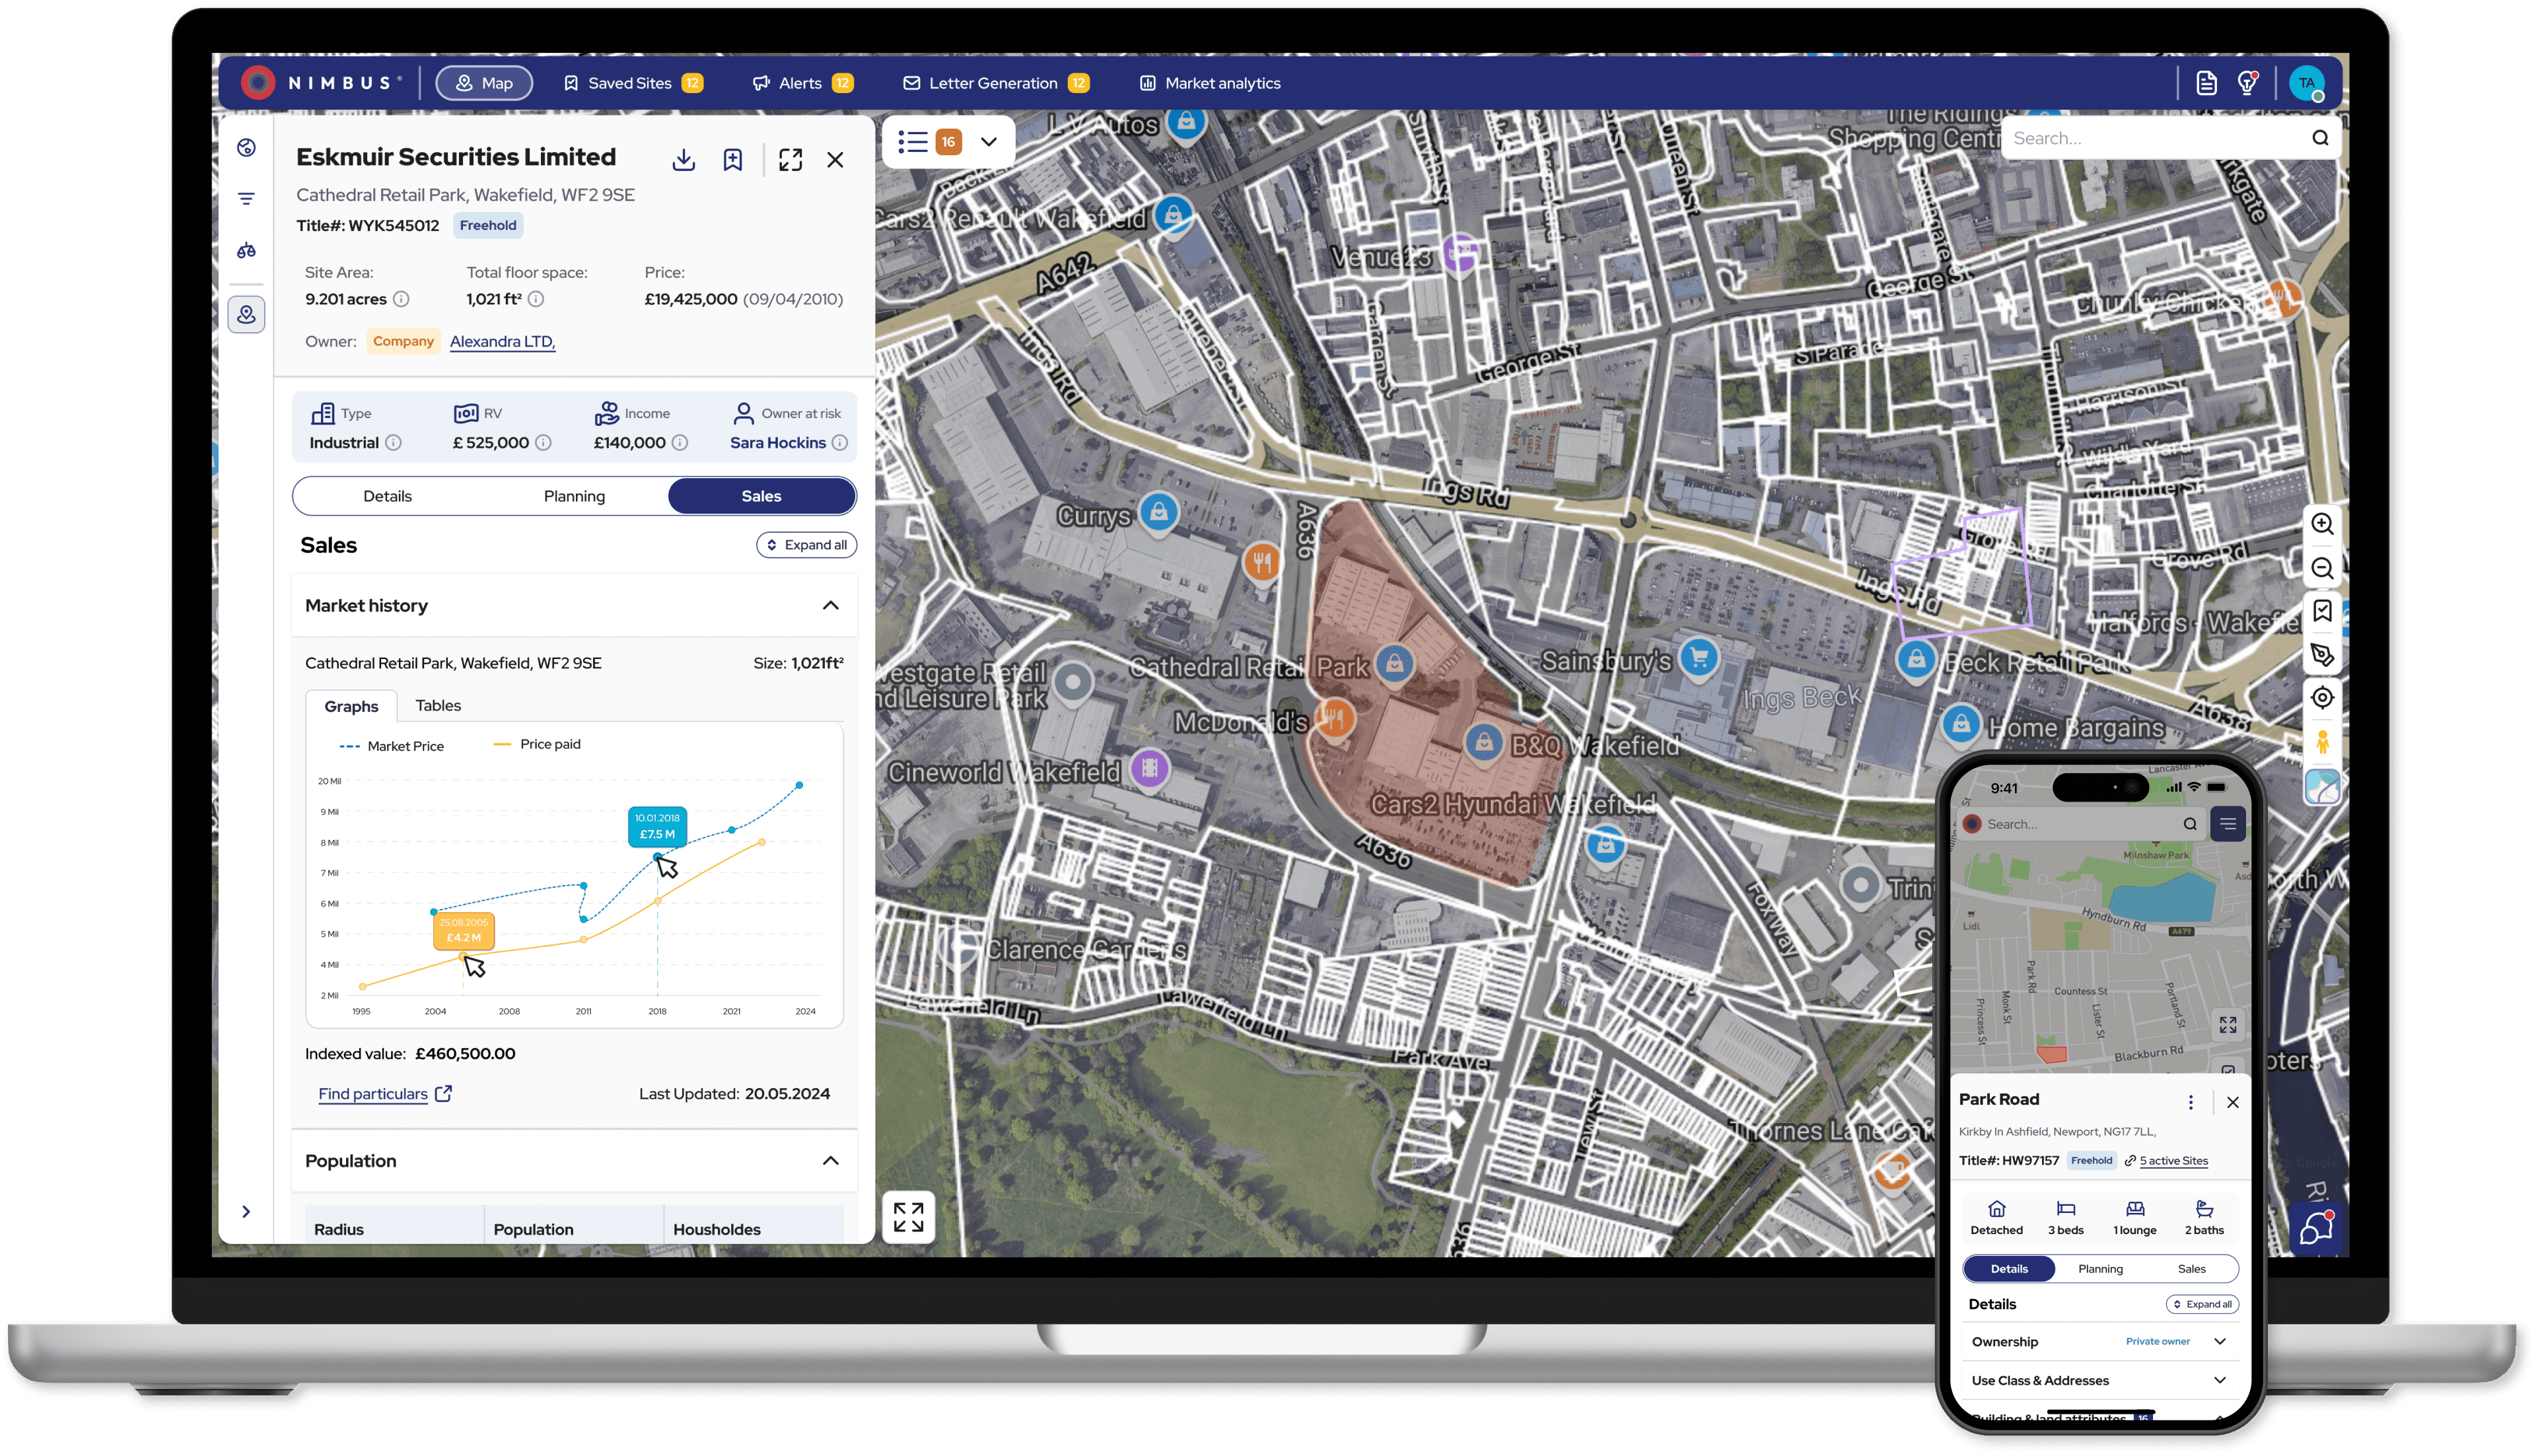
Task: Click the map zoom out button
Action: click(2322, 568)
